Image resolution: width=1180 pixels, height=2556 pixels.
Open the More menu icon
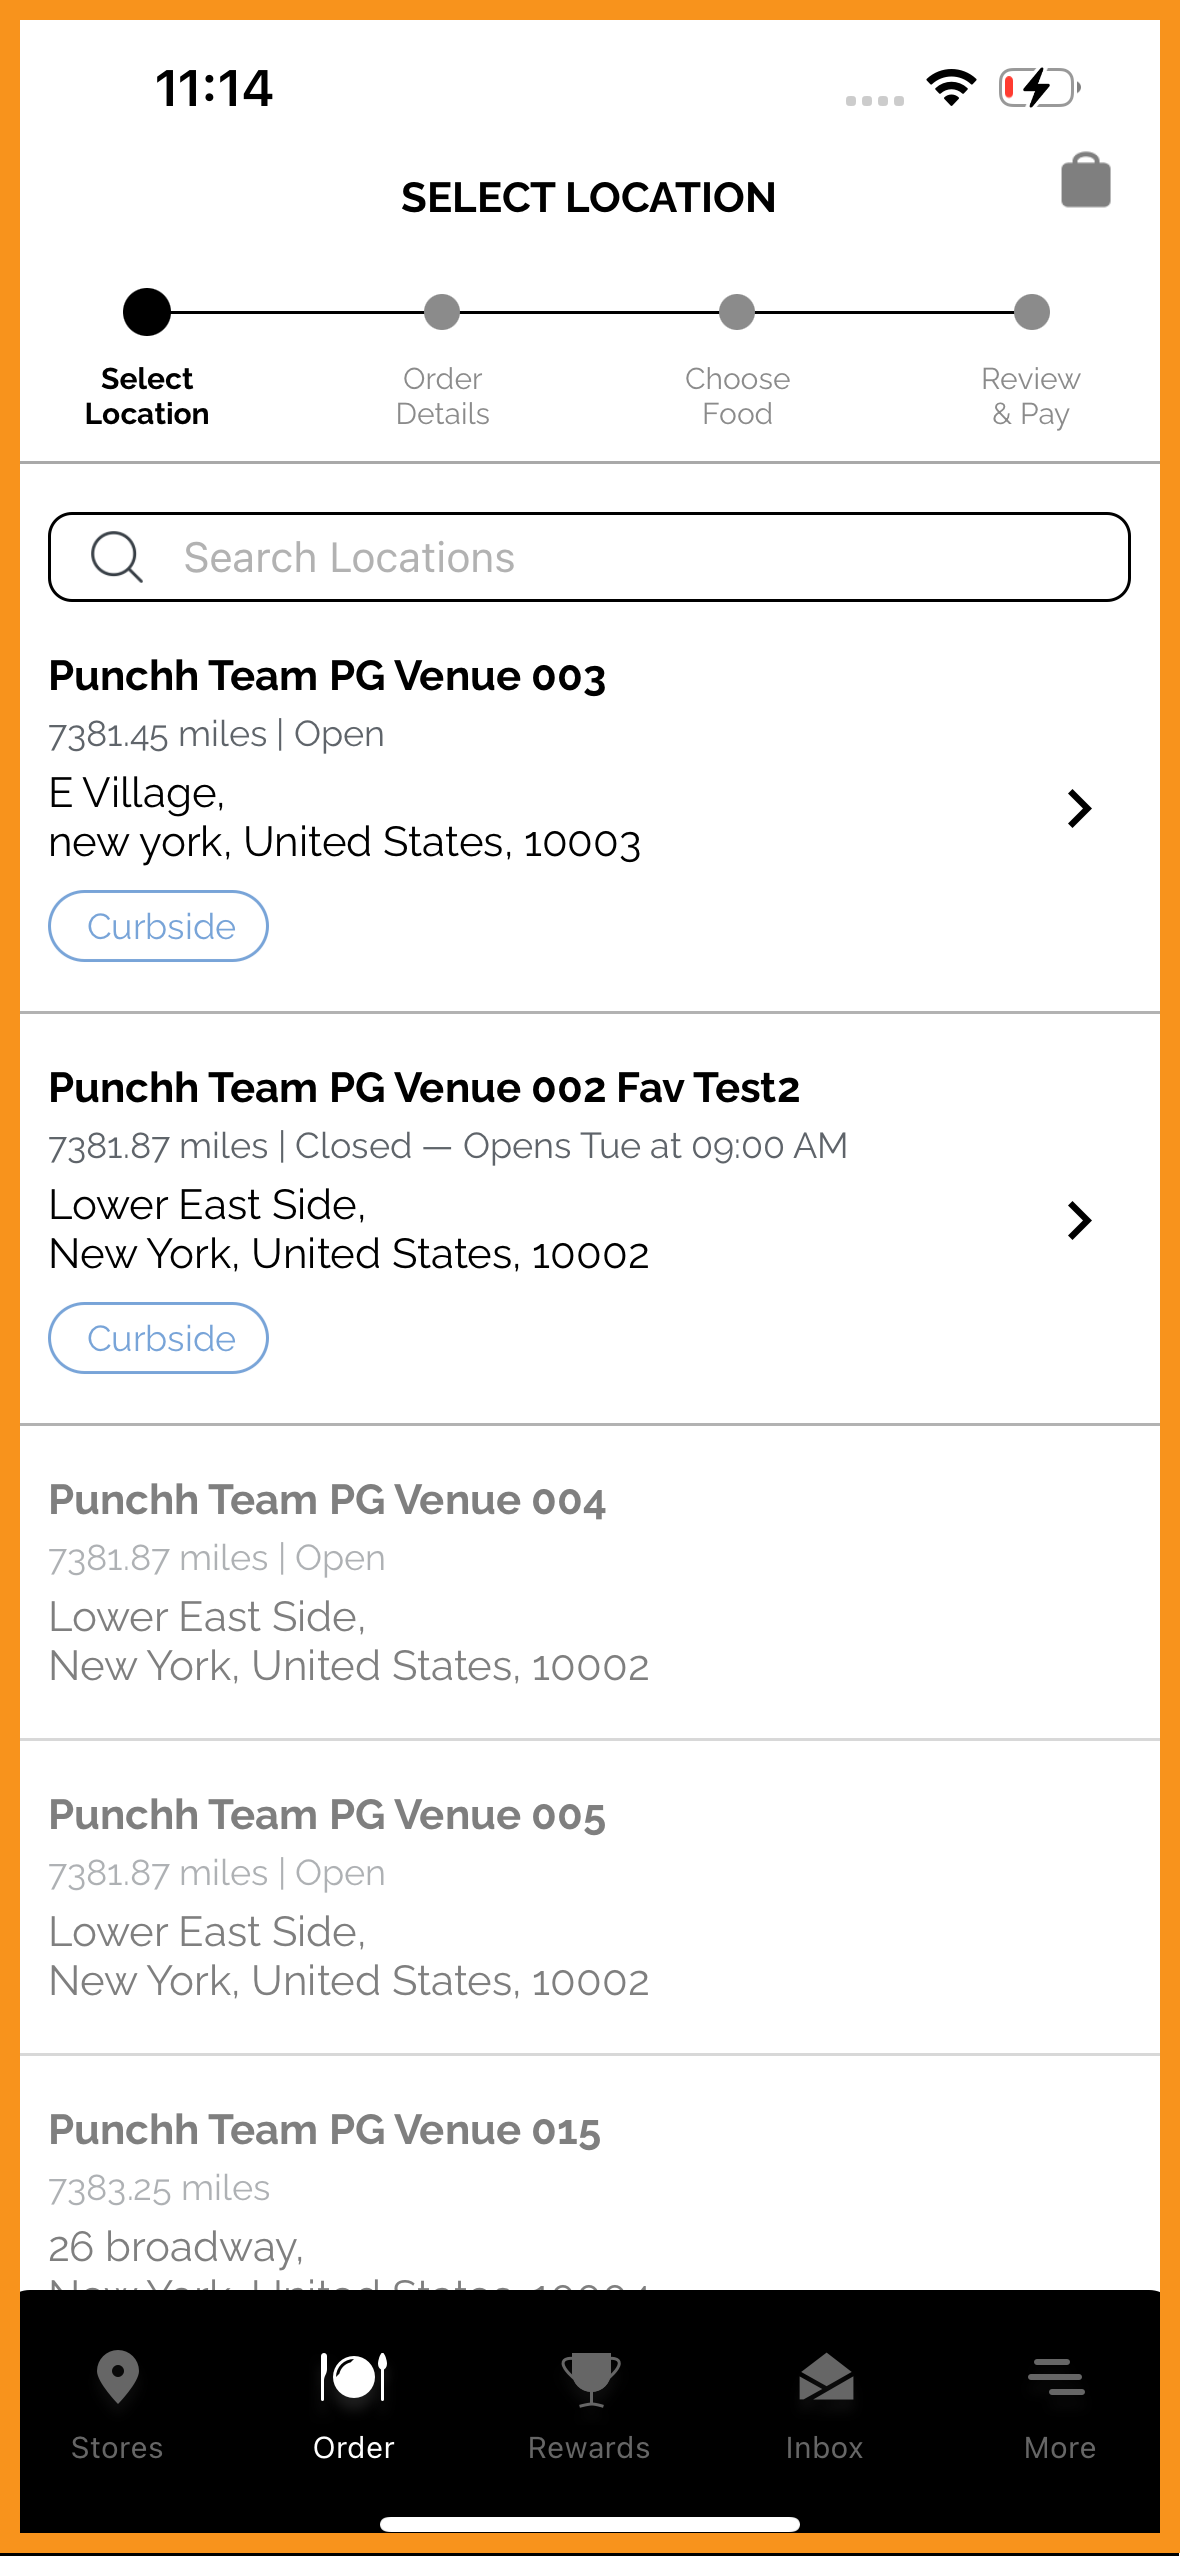pos(1057,2377)
